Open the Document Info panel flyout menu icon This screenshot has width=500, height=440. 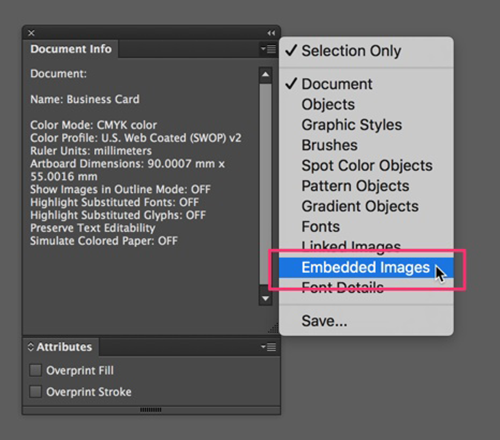tap(268, 49)
